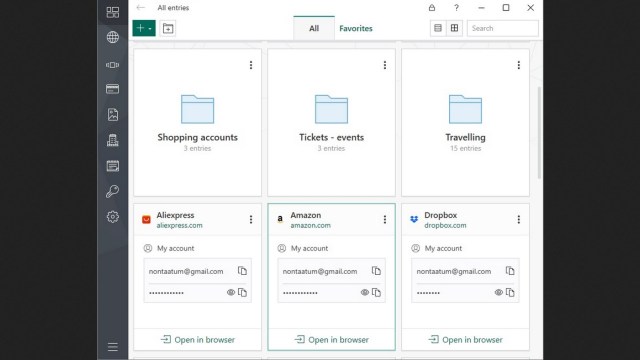The height and width of the screenshot is (360, 640).
Task: Click the Aliexpress site logo icon
Action: click(x=146, y=220)
